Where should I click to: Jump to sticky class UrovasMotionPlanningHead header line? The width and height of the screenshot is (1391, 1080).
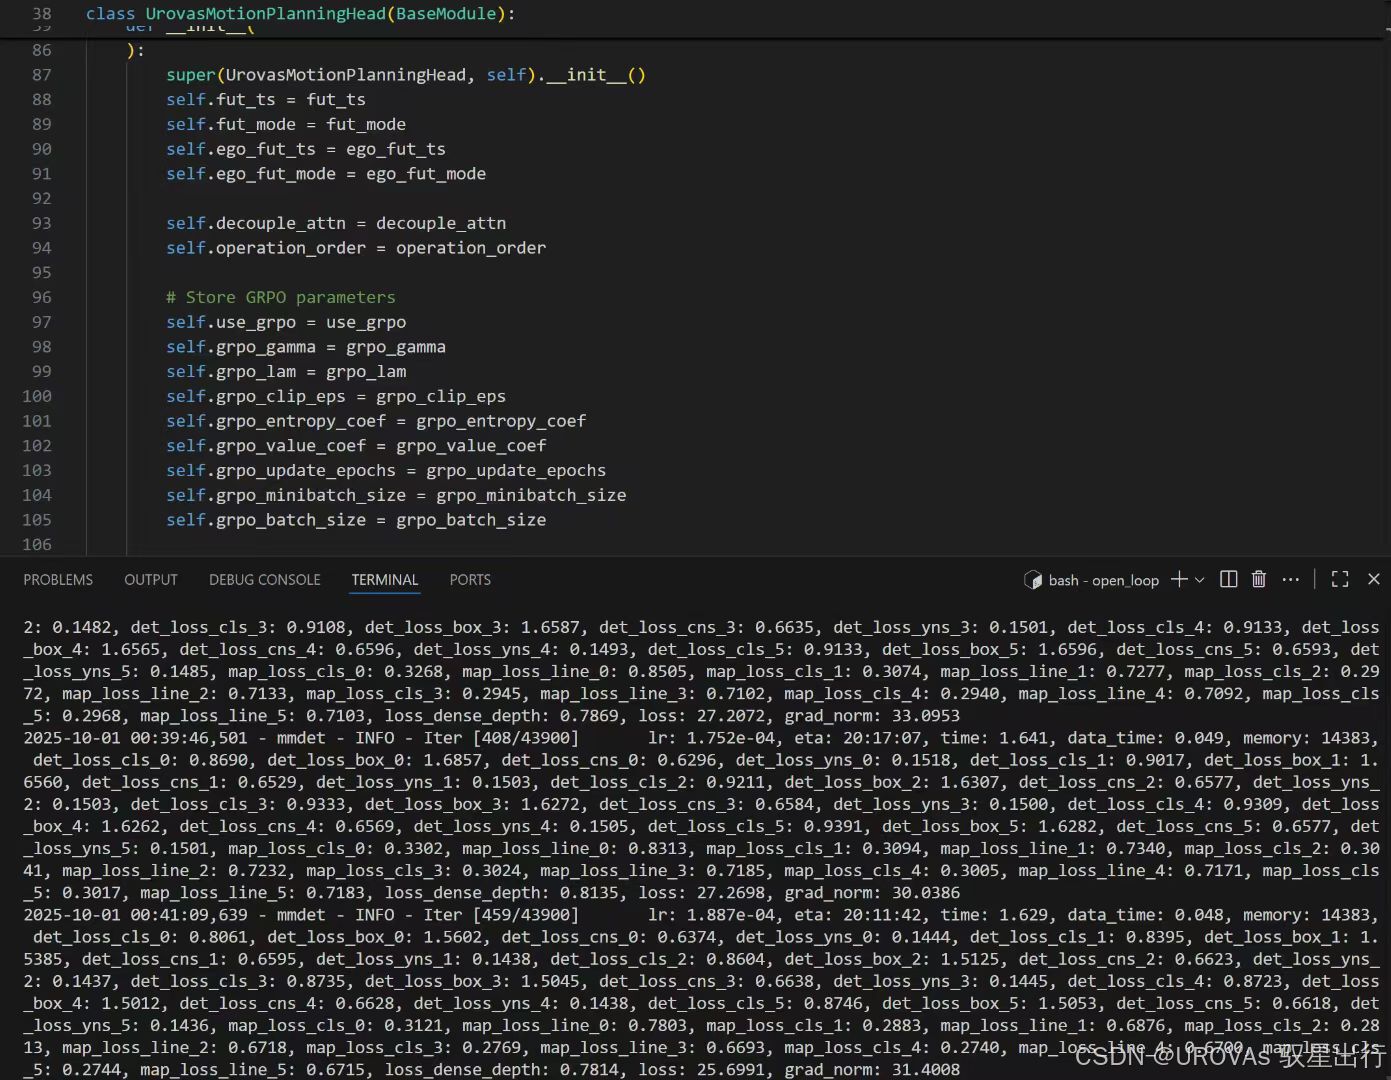coord(300,14)
